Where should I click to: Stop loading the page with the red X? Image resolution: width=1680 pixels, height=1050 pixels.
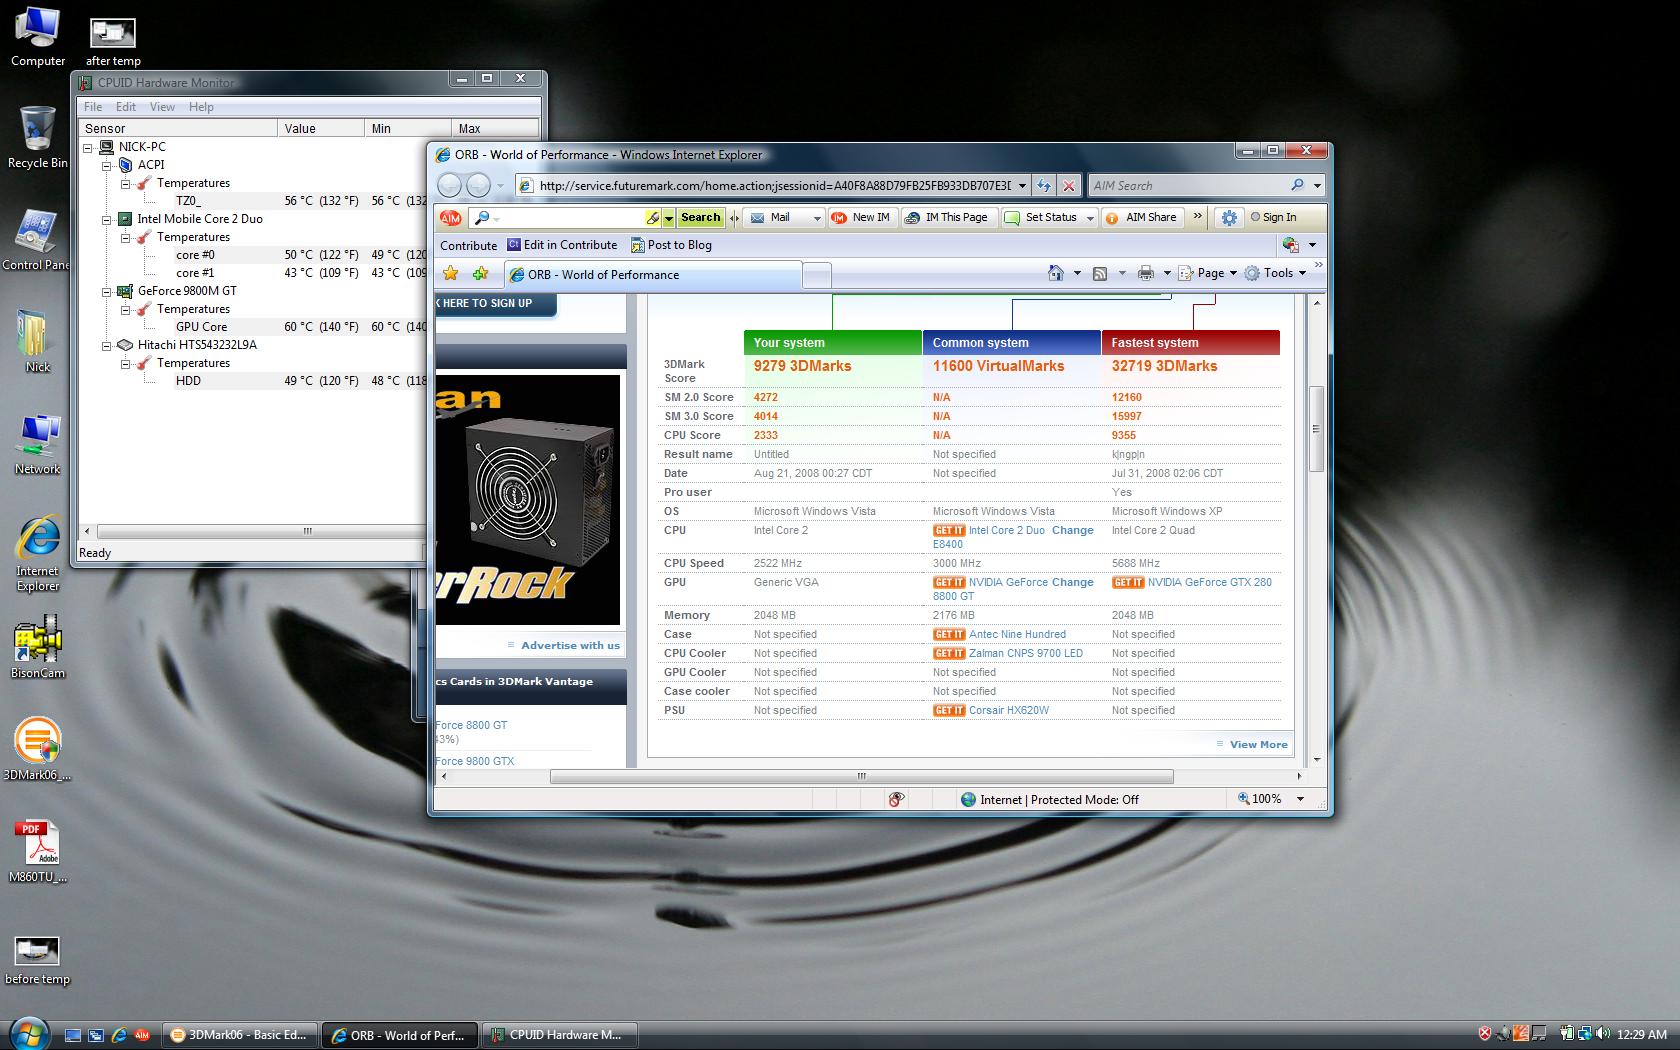coord(1069,185)
